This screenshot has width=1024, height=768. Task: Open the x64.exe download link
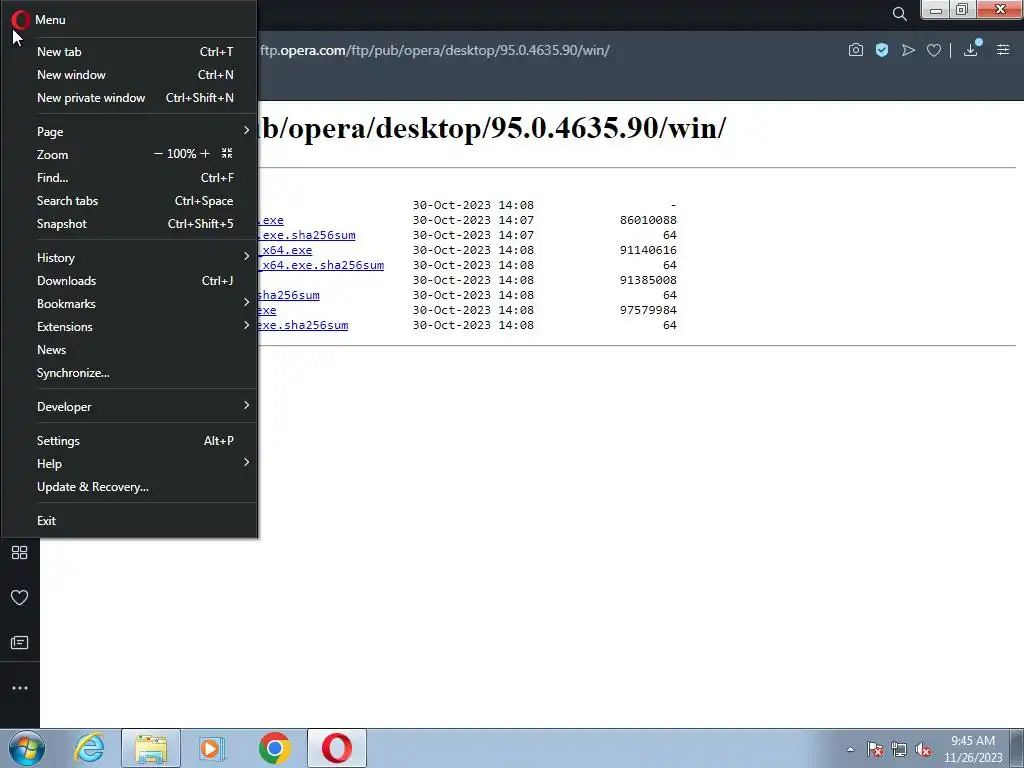(x=285, y=250)
